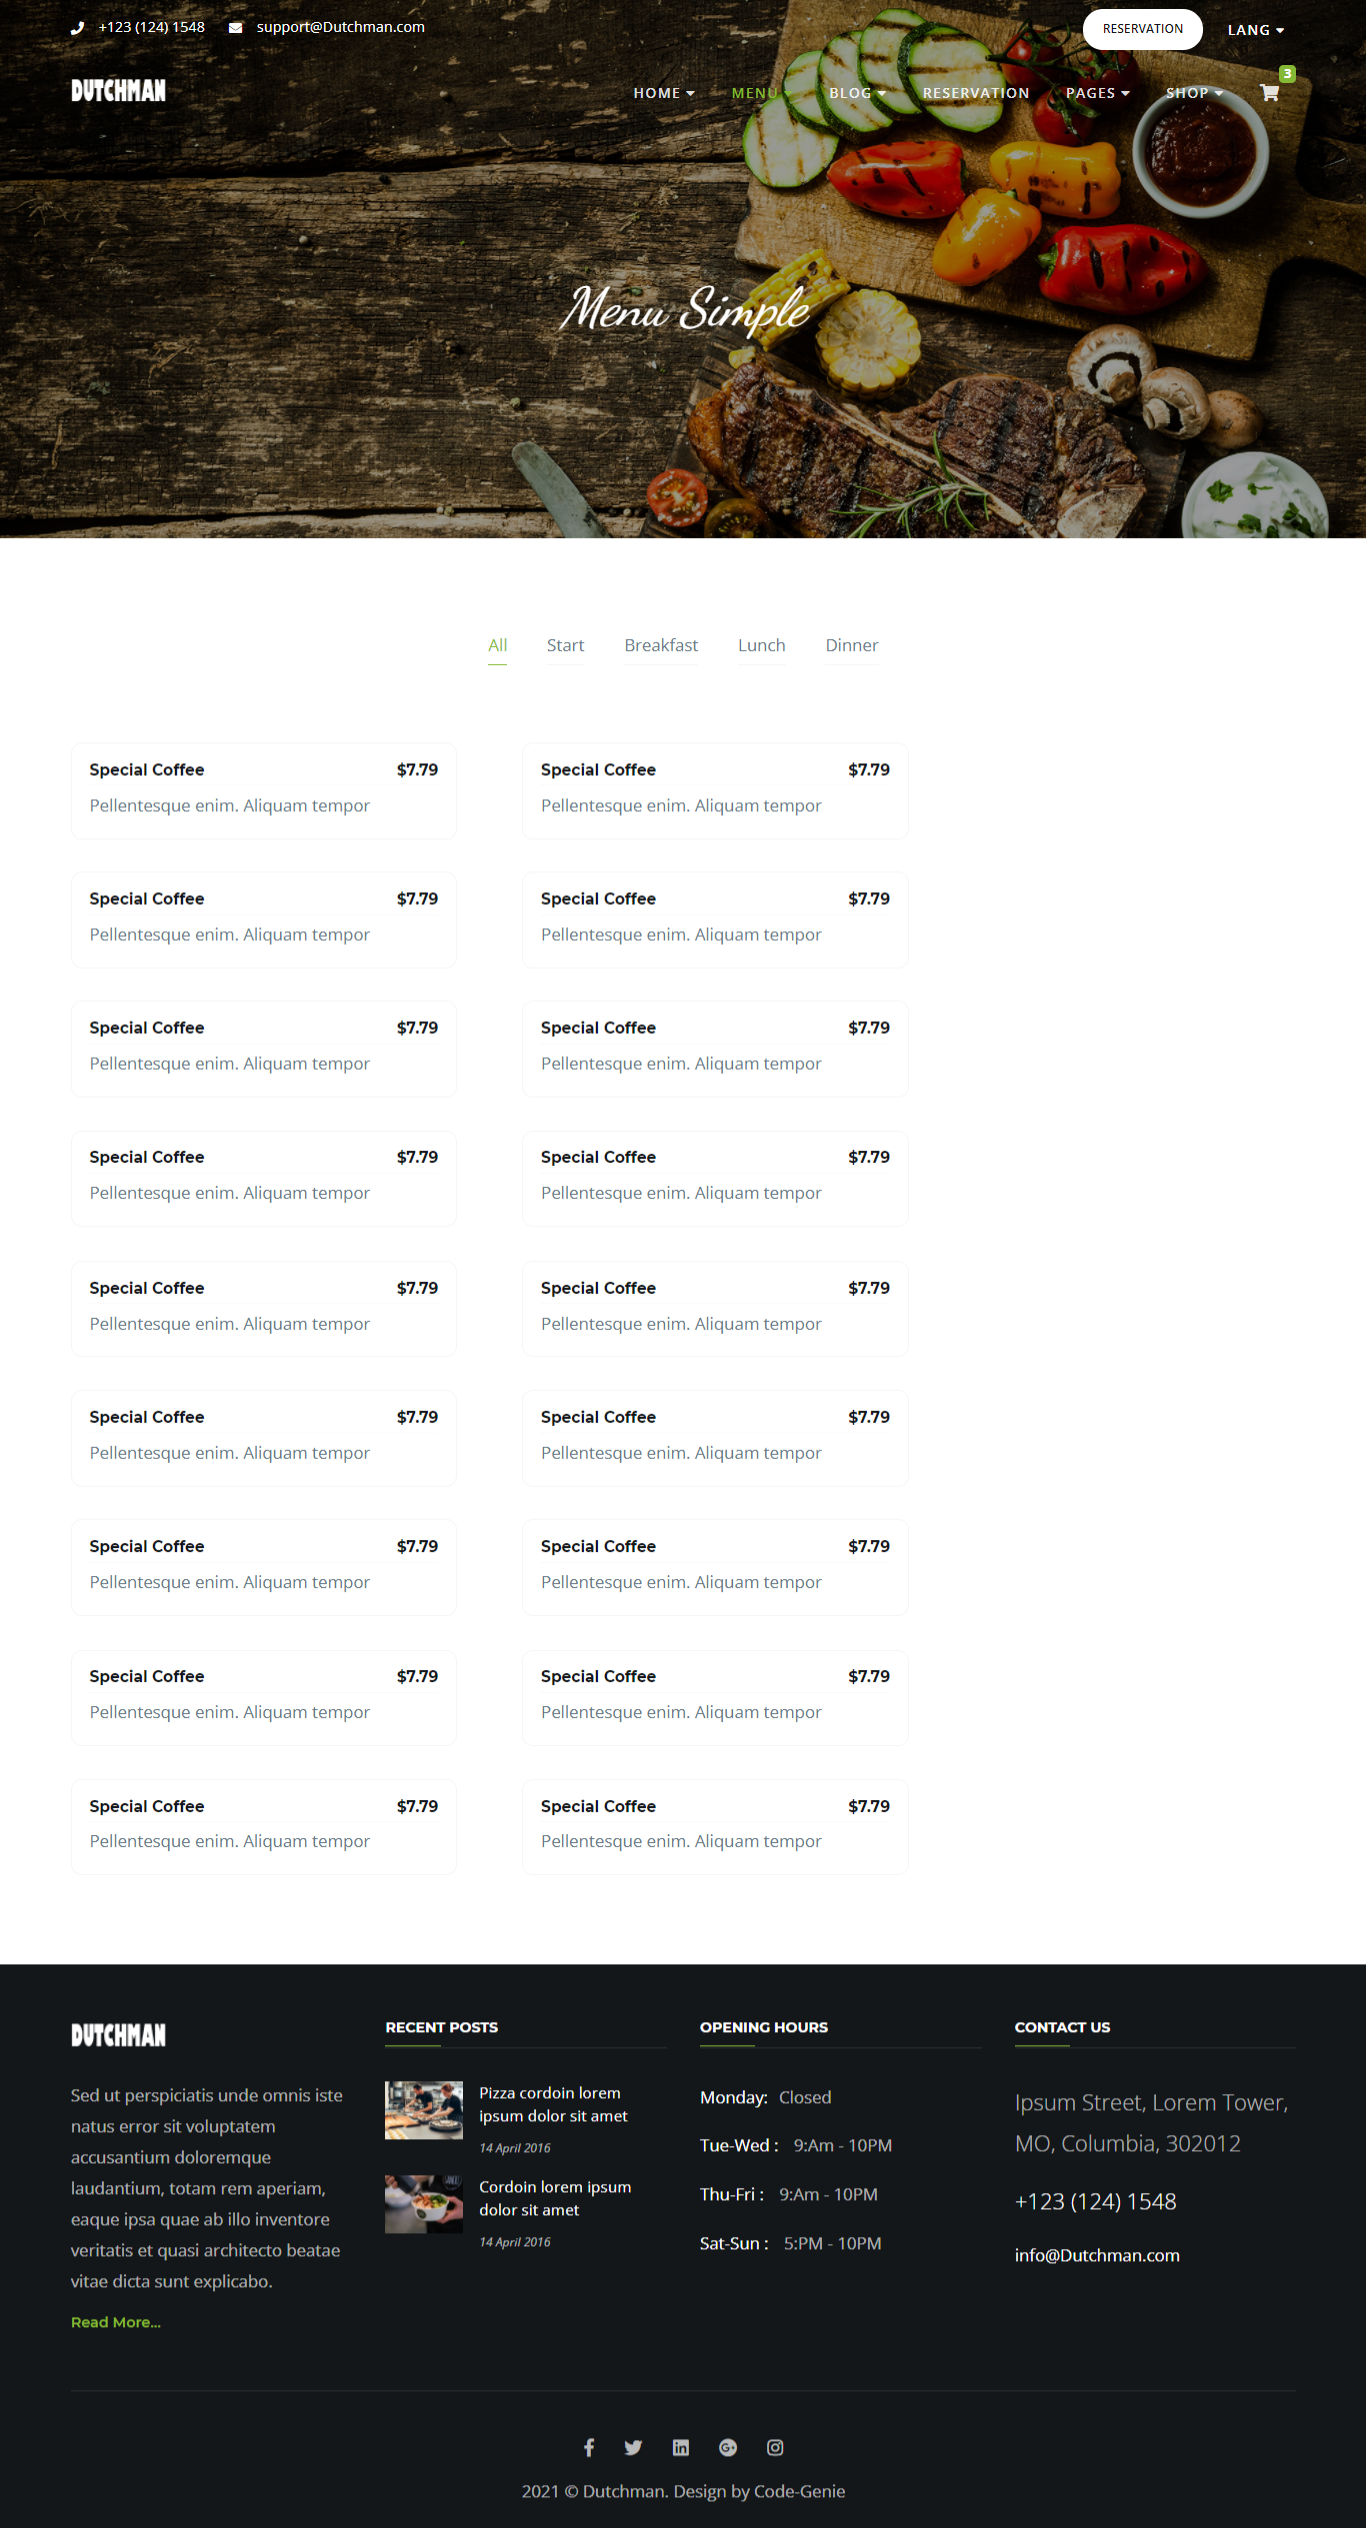This screenshot has width=1366, height=2528.
Task: Open the shopping cart icon
Action: (1269, 93)
